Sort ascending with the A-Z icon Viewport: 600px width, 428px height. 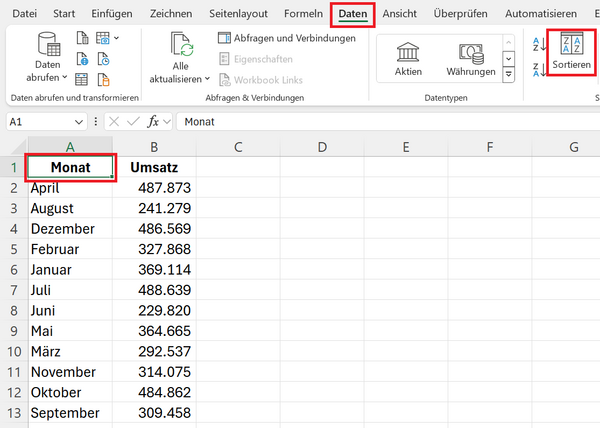click(537, 43)
